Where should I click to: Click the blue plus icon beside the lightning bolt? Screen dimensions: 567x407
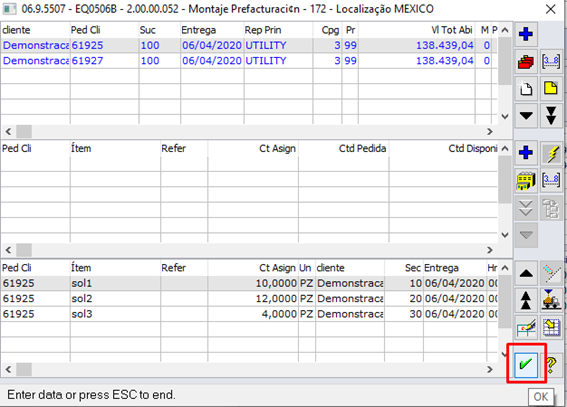coord(526,153)
